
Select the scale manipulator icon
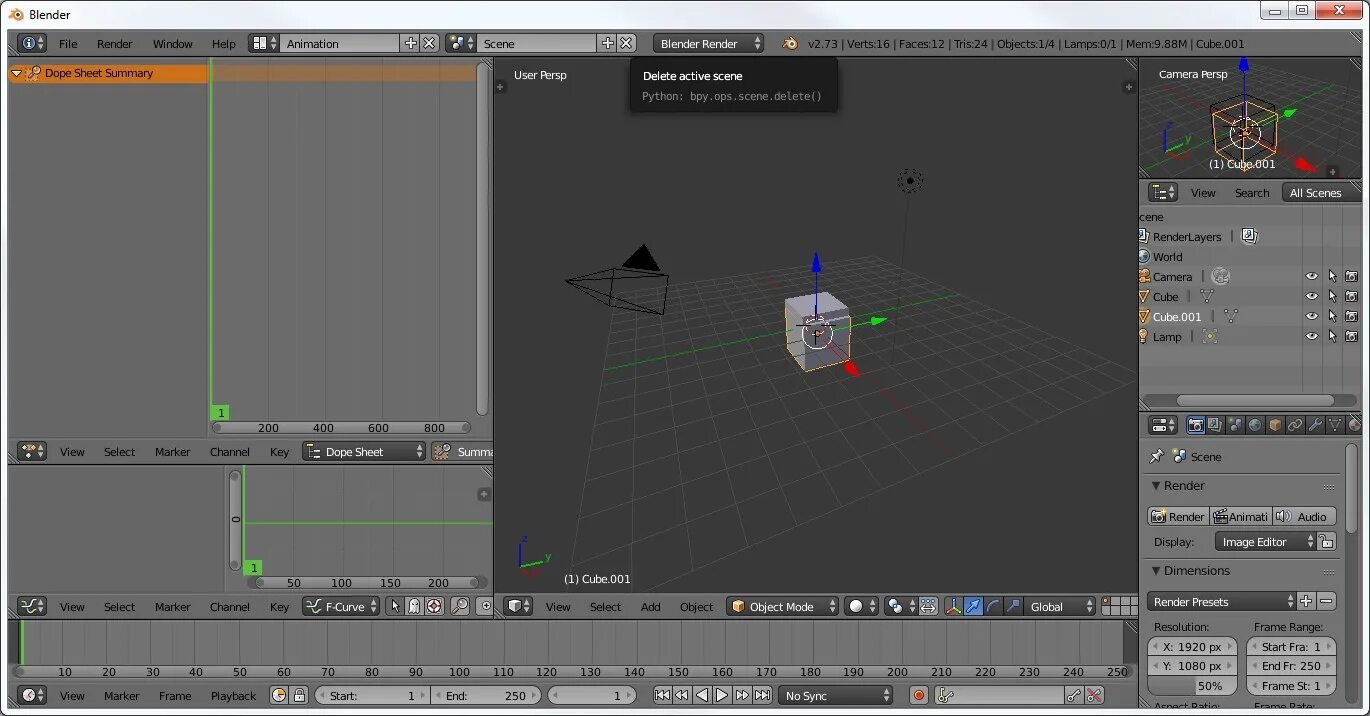1013,606
